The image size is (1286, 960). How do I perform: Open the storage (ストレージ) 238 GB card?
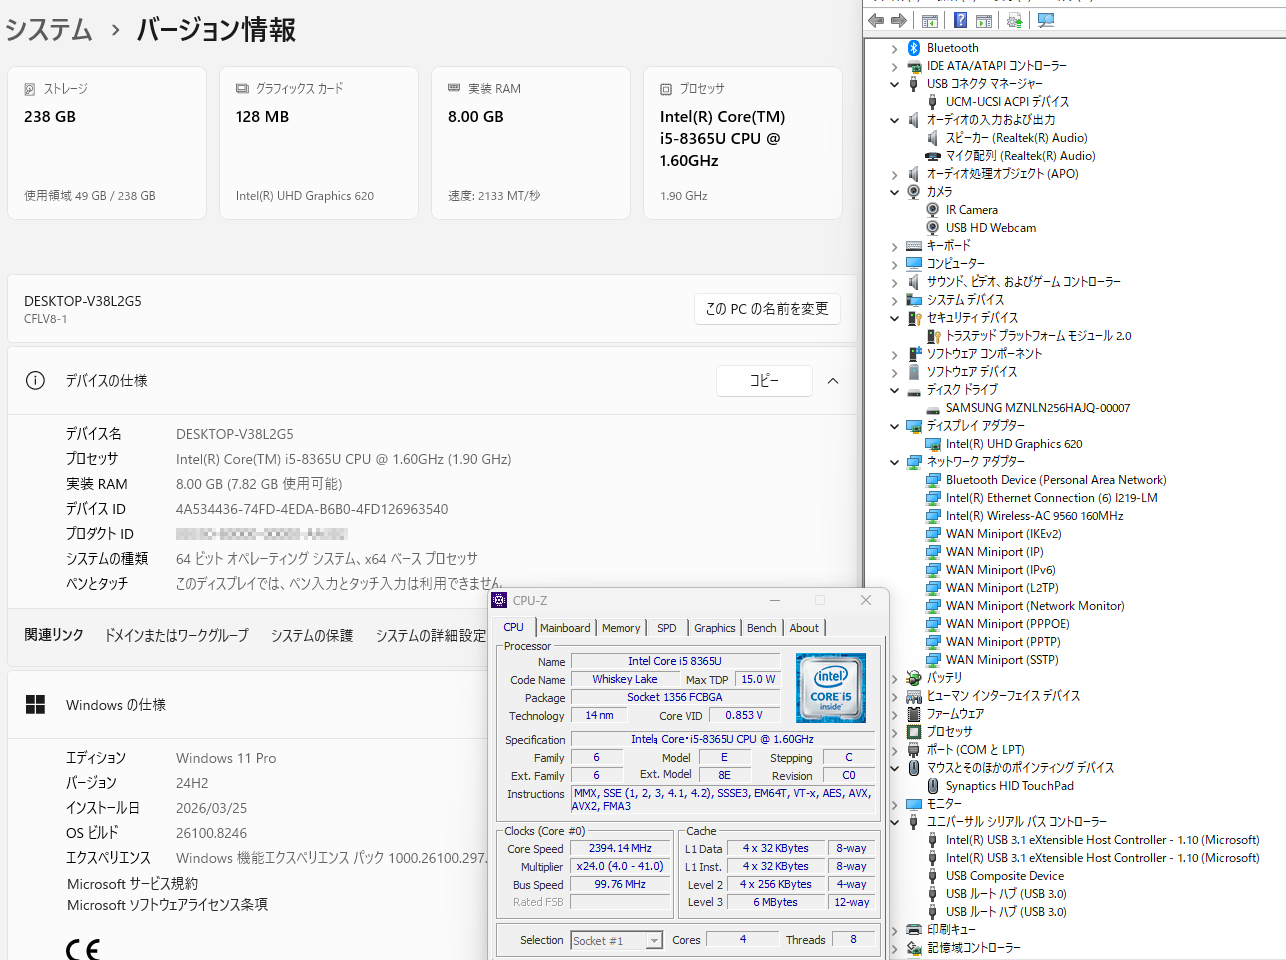[x=107, y=143]
